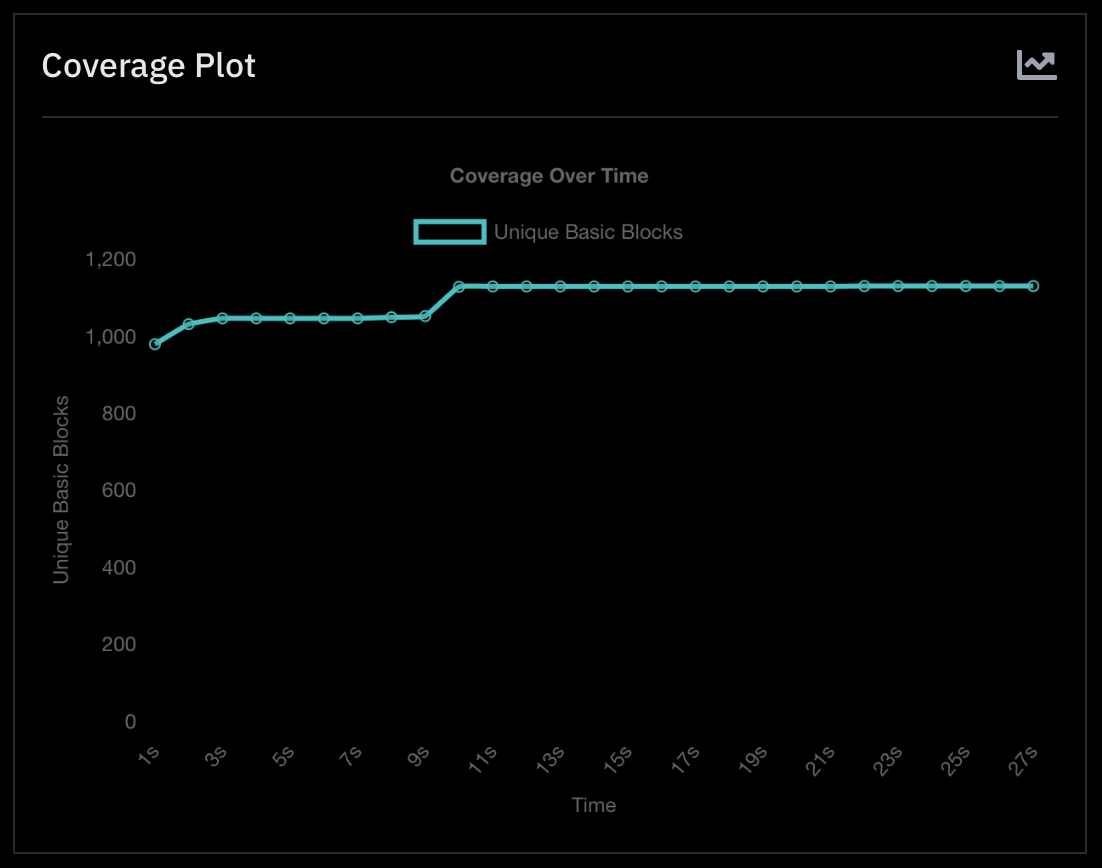Select the data point at 3s
1102x868 pixels.
pyautogui.click(x=222, y=318)
